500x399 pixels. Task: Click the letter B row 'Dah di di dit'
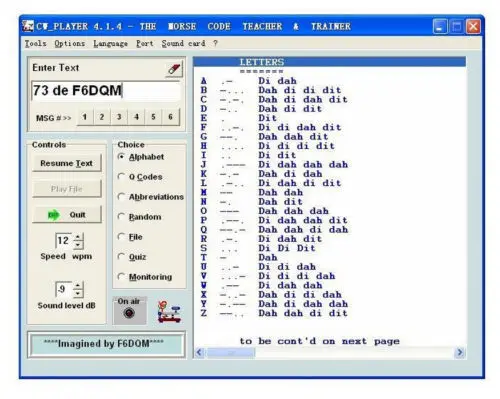pyautogui.click(x=300, y=90)
